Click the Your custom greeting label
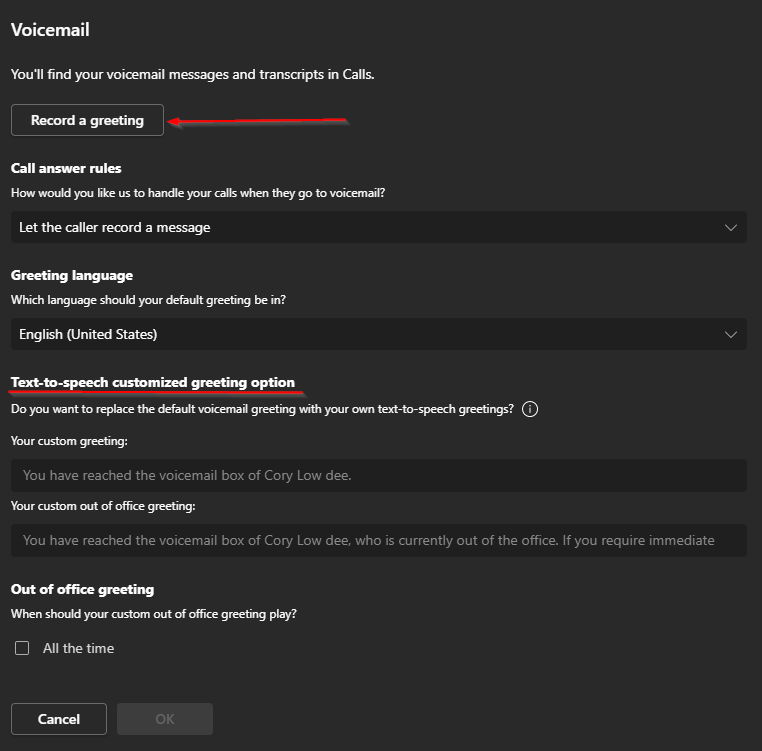 pyautogui.click(x=69, y=441)
